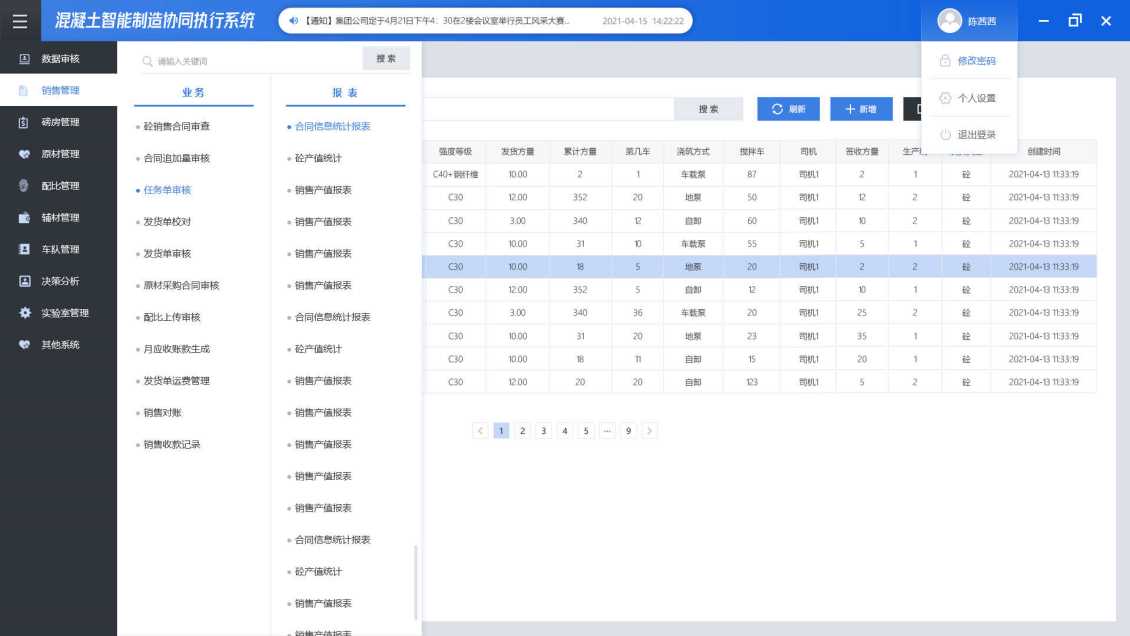Click the C40+钢纤维 table cell
The width and height of the screenshot is (1130, 636).
point(455,174)
